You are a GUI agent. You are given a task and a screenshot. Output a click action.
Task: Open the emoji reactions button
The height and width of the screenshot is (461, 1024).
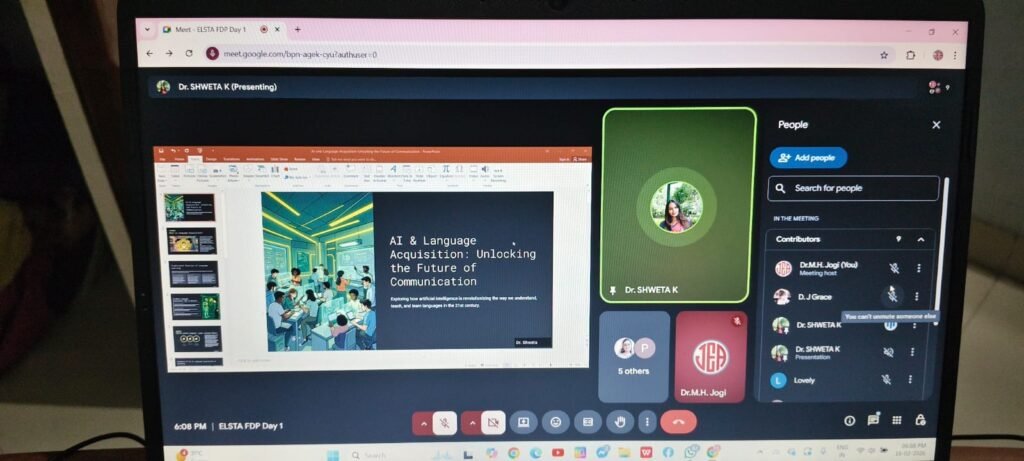[x=555, y=423]
